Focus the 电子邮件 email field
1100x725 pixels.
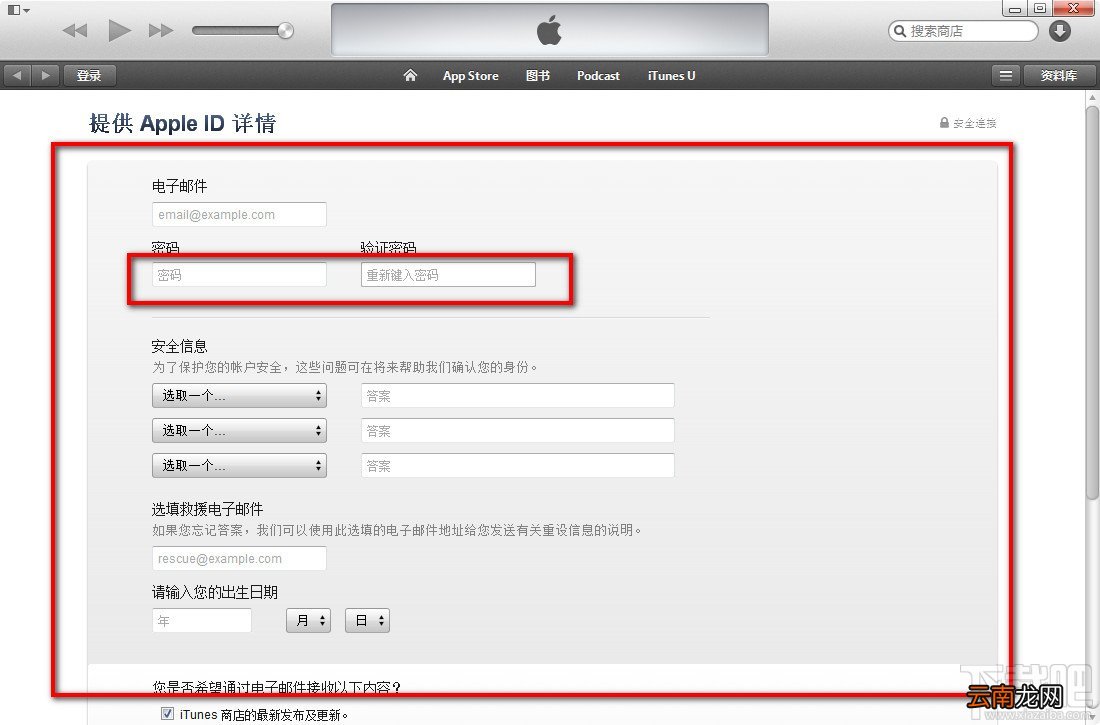(239, 215)
